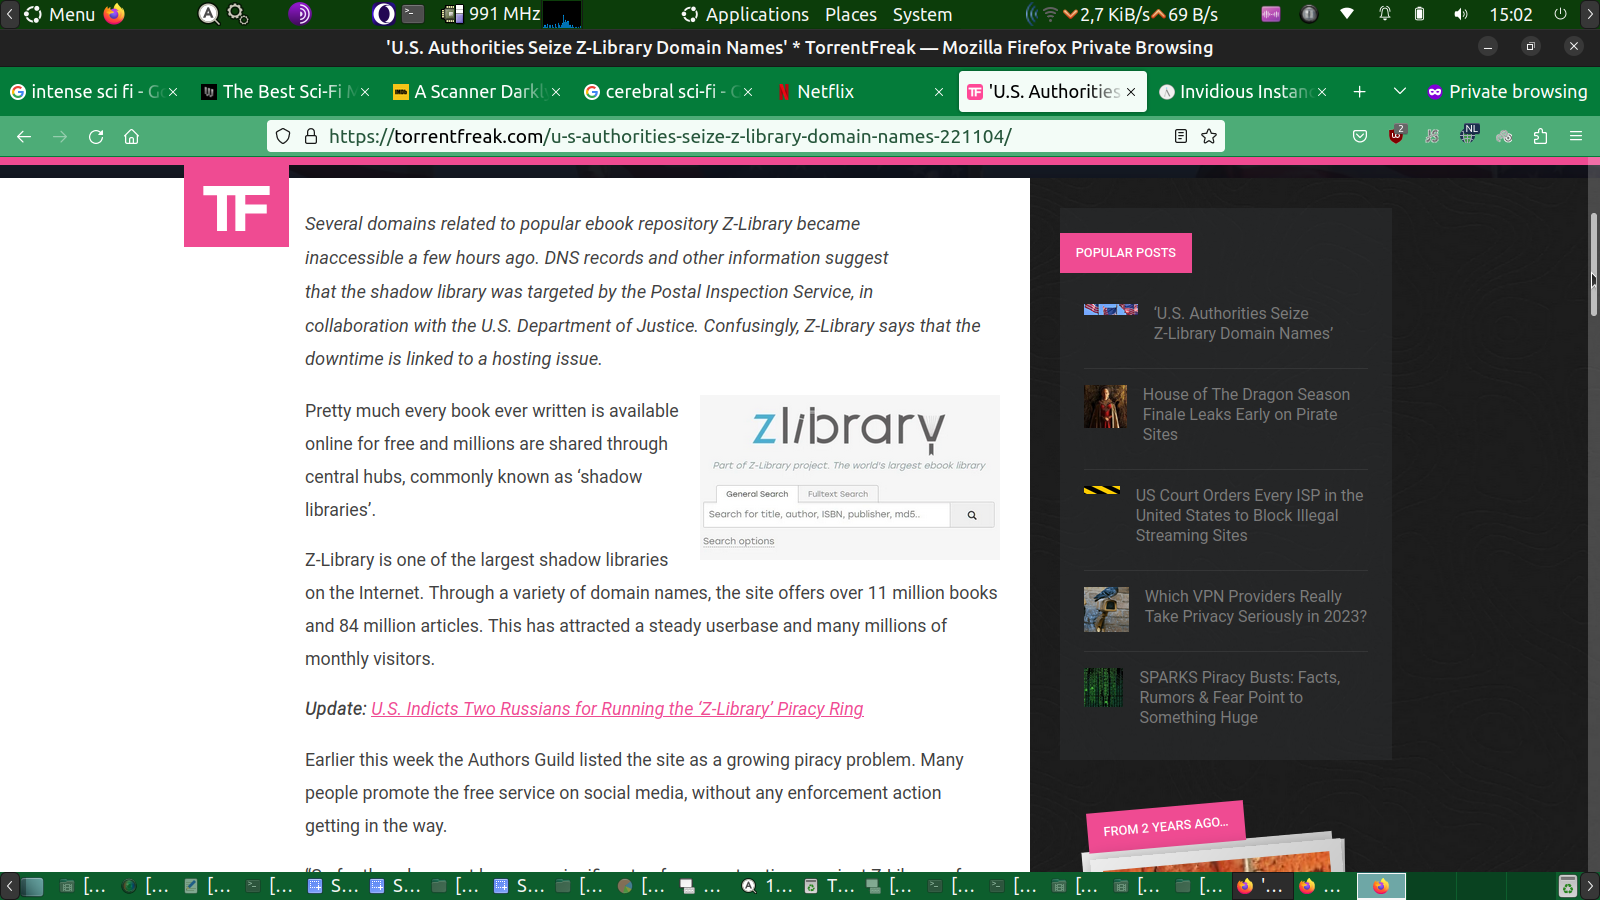Open 'Which VPN Providers Really Take Privacy Seriously' post
The width and height of the screenshot is (1600, 900).
click(x=1256, y=606)
